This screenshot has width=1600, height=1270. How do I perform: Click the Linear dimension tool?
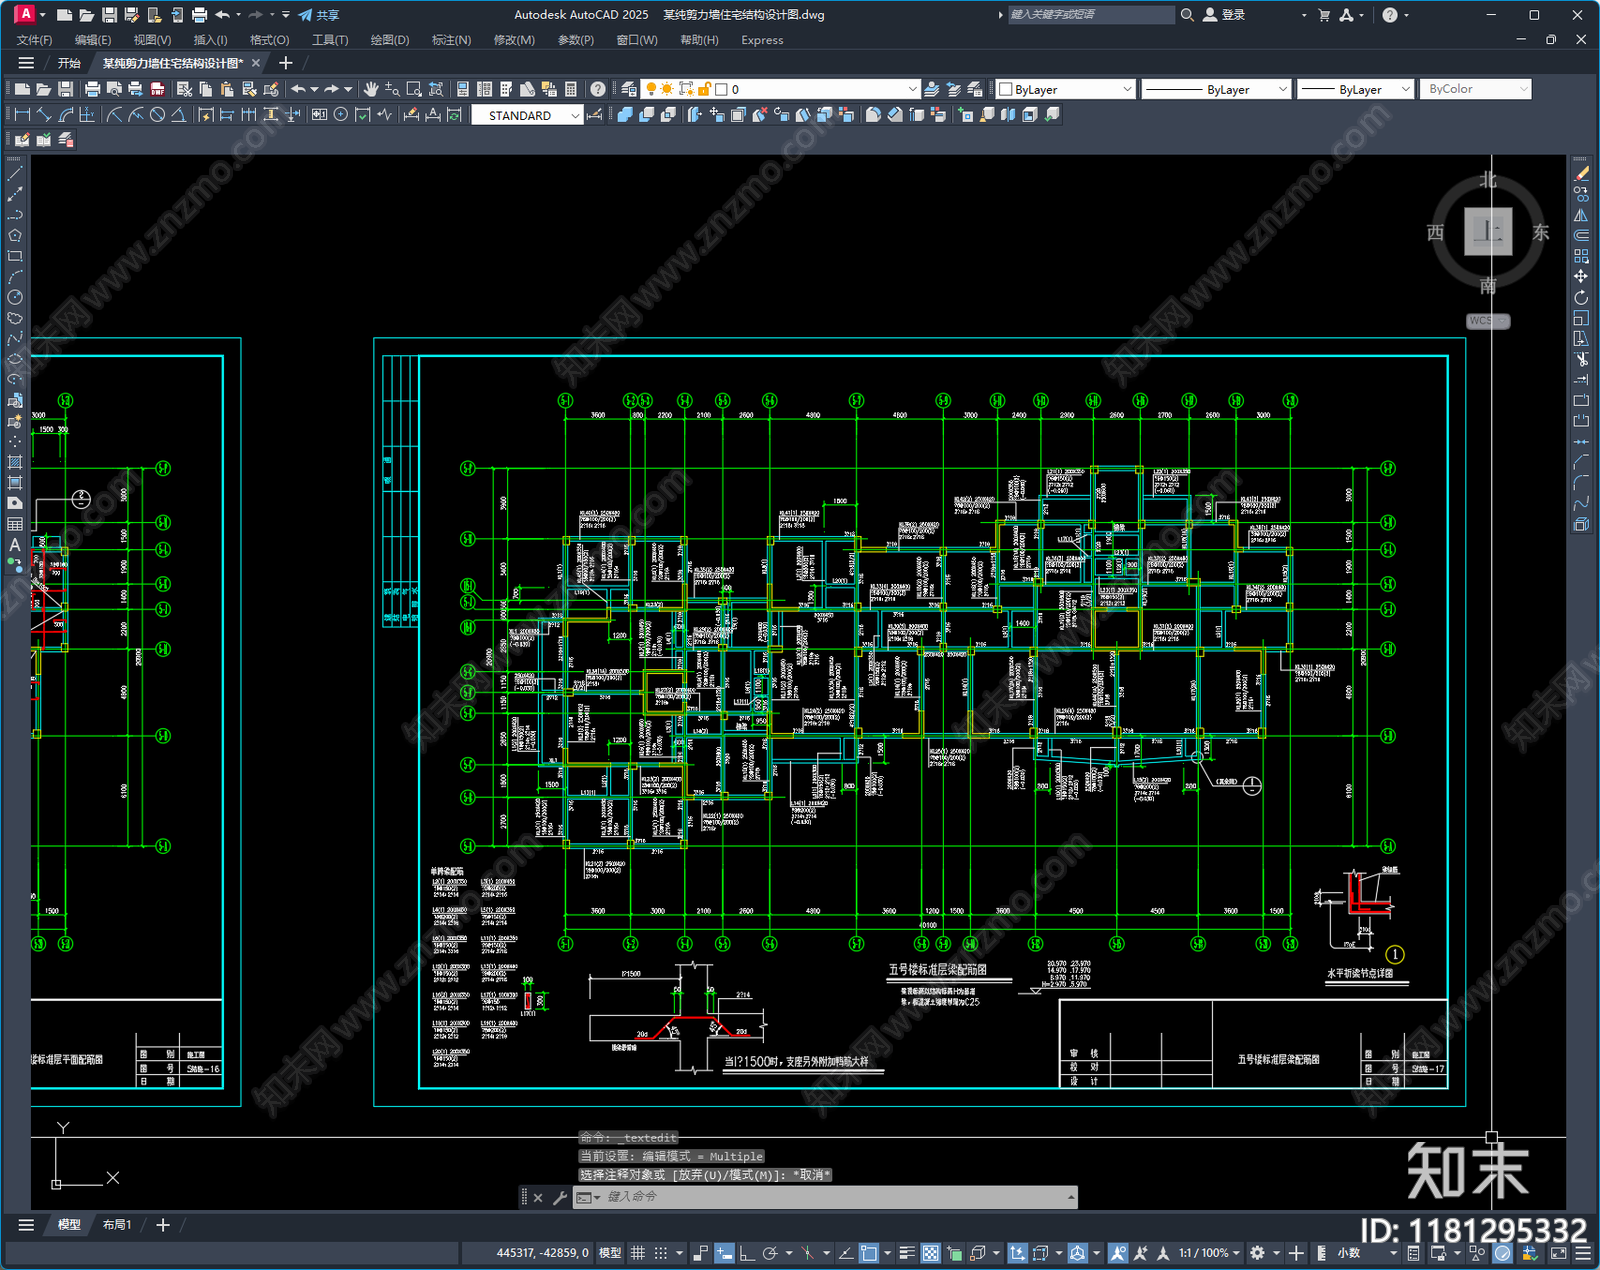[x=22, y=115]
